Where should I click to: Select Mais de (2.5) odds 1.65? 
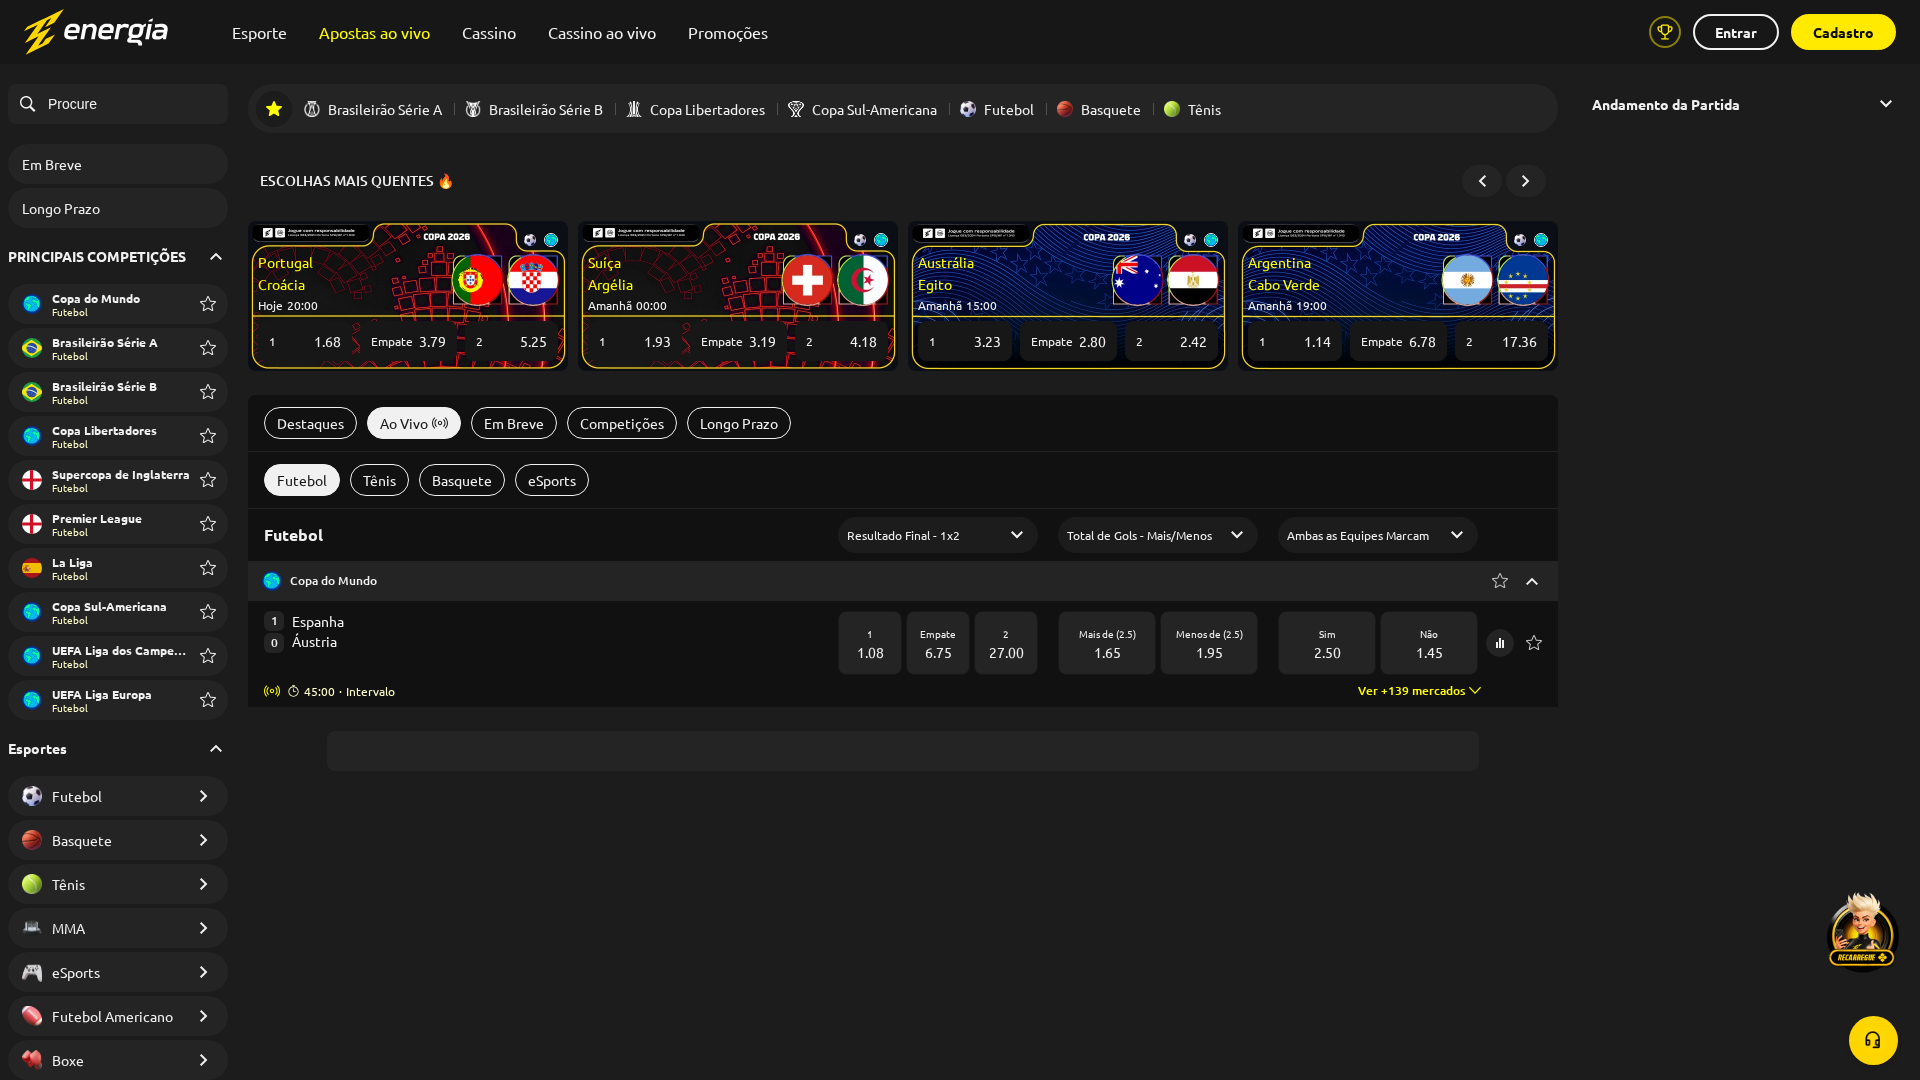pyautogui.click(x=1107, y=643)
